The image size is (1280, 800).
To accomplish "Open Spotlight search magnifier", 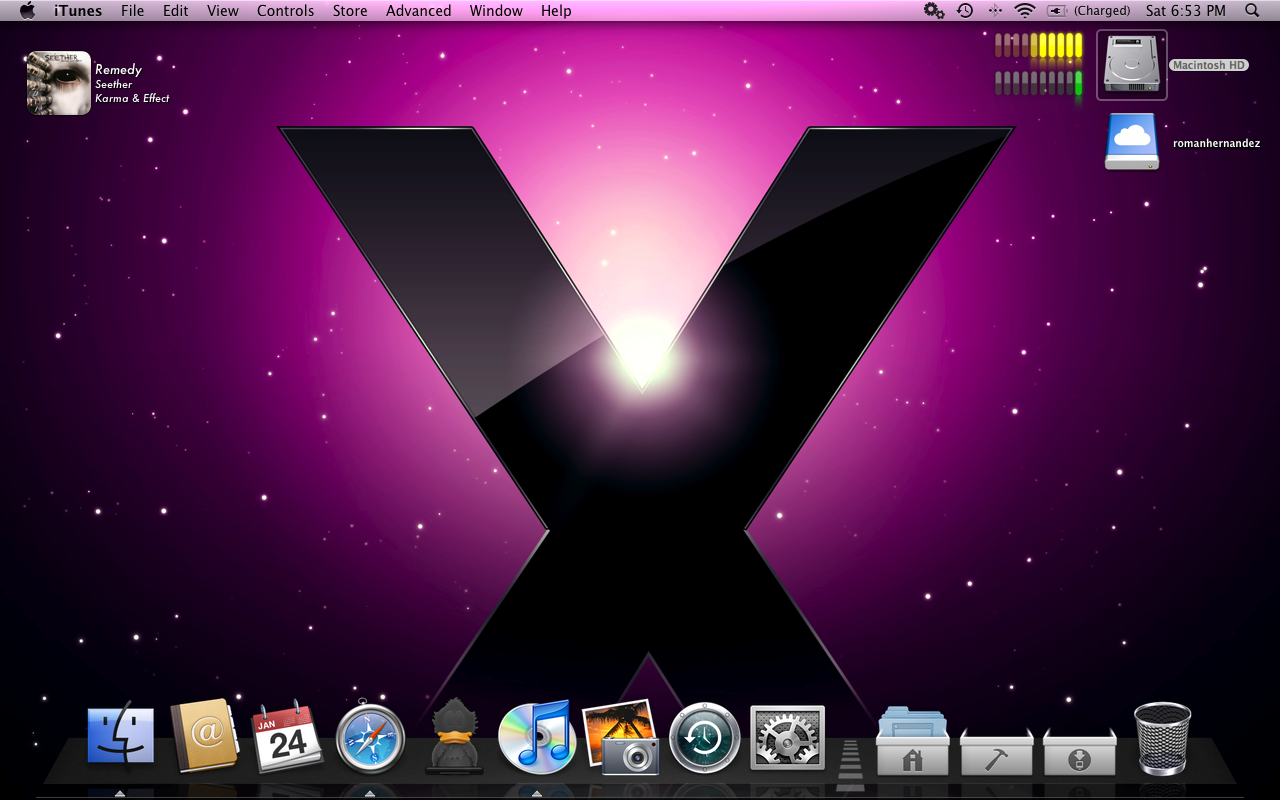I will (1252, 11).
